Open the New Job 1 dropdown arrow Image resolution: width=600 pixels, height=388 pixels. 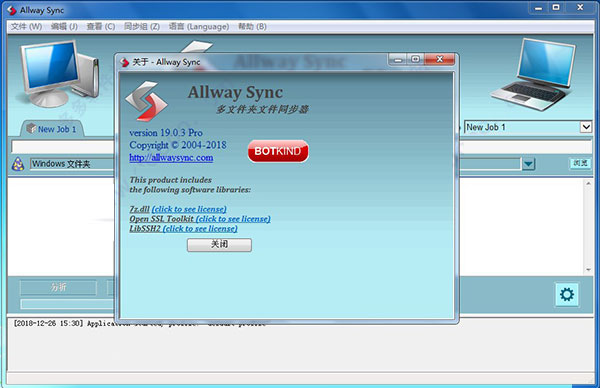tap(586, 127)
